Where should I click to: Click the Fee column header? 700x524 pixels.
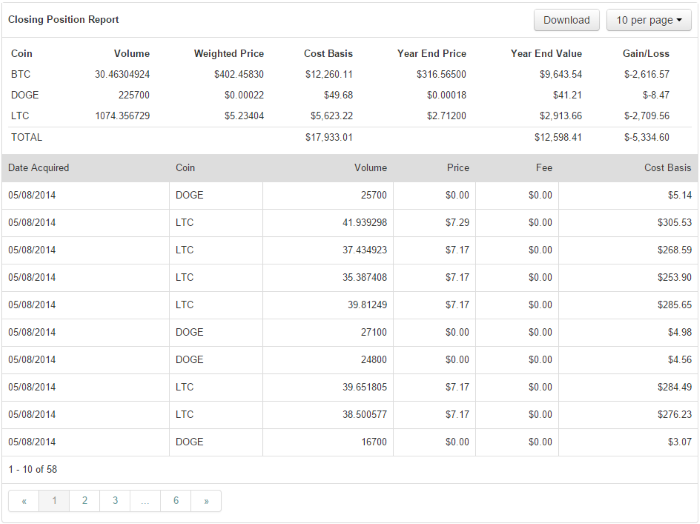point(544,168)
